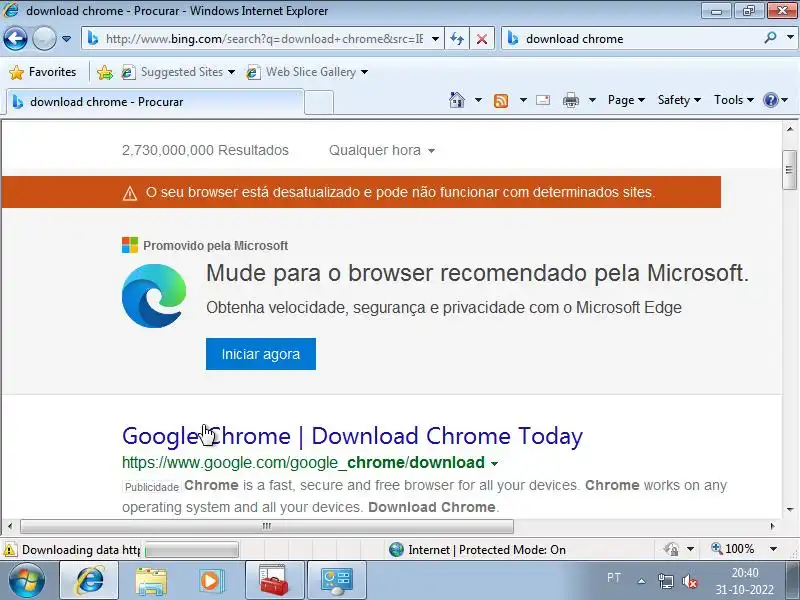
Task: Open the red toolbox taskbar icon
Action: [x=274, y=581]
